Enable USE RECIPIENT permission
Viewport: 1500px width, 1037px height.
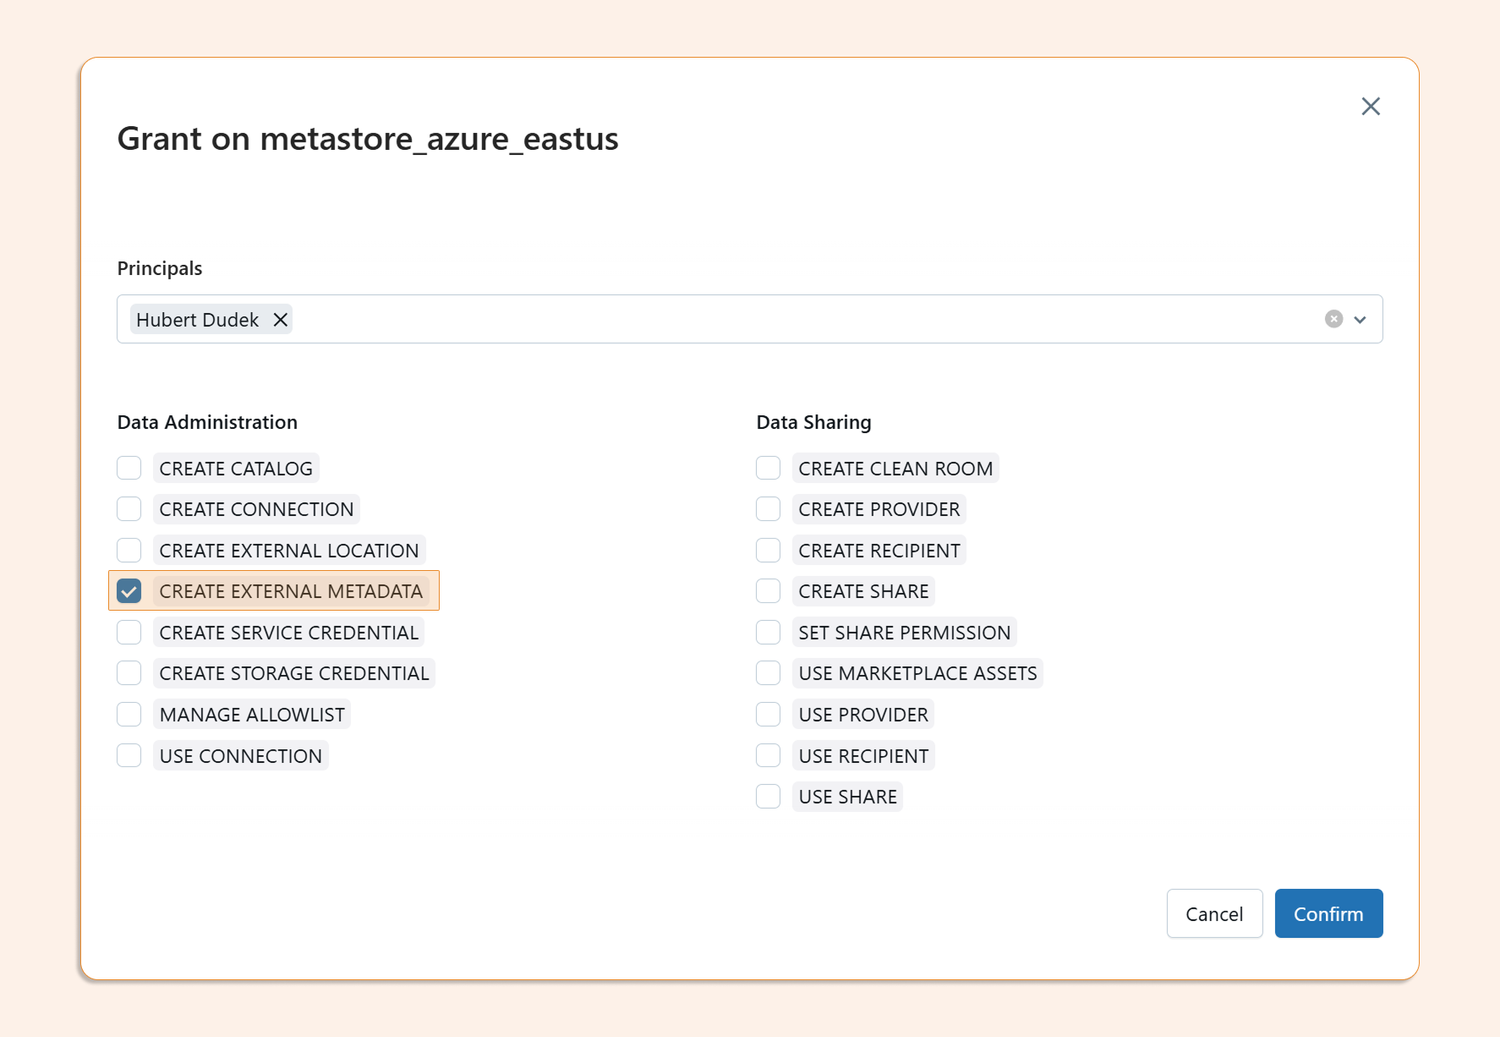(x=768, y=755)
